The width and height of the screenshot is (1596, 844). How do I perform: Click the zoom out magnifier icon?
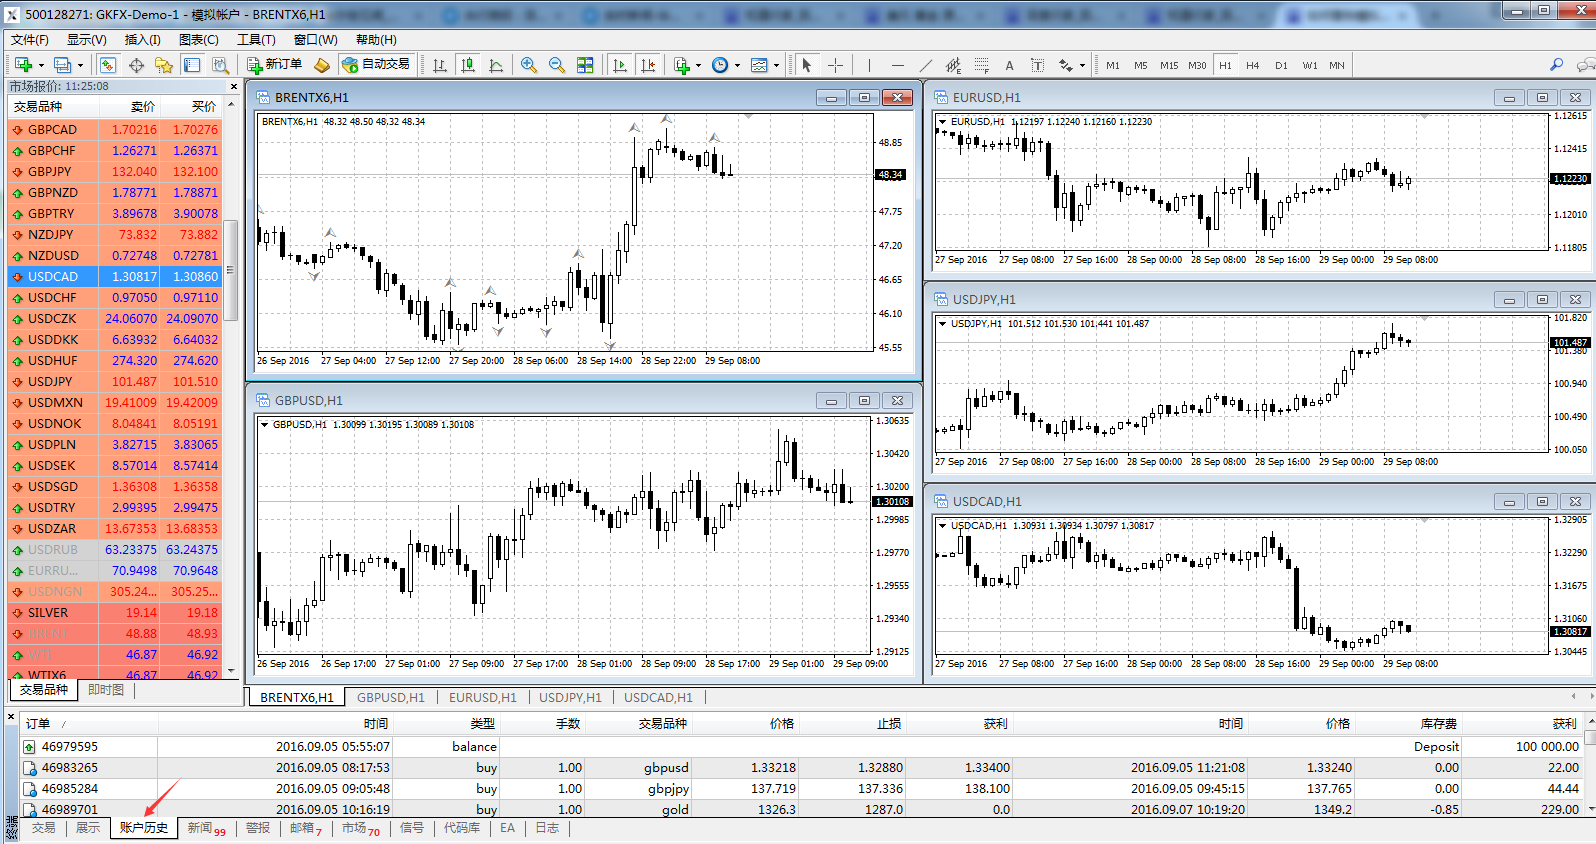[x=557, y=65]
